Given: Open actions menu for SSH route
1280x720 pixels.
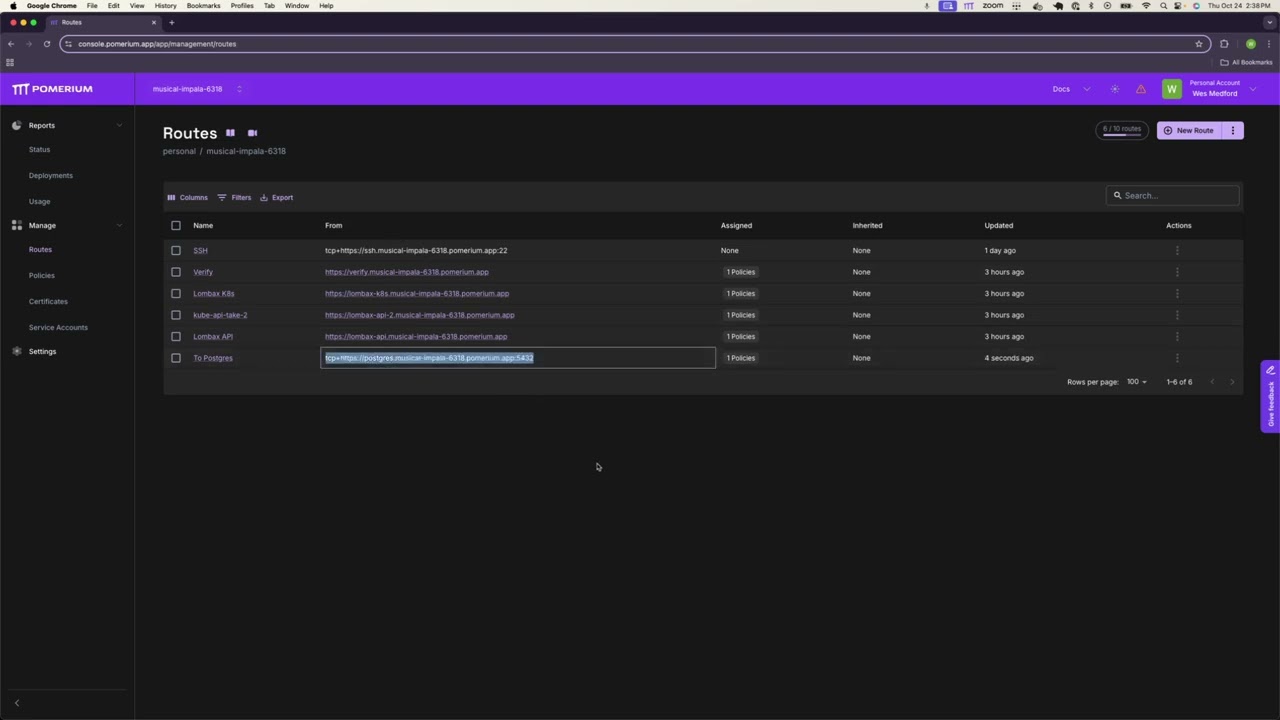Looking at the screenshot, I should coord(1177,250).
